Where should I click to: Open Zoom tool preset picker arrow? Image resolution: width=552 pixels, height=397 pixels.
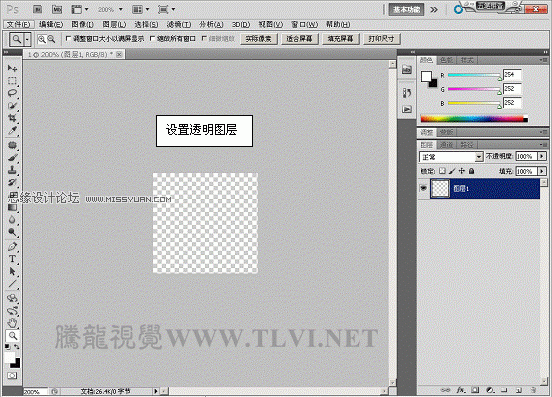tap(27, 39)
